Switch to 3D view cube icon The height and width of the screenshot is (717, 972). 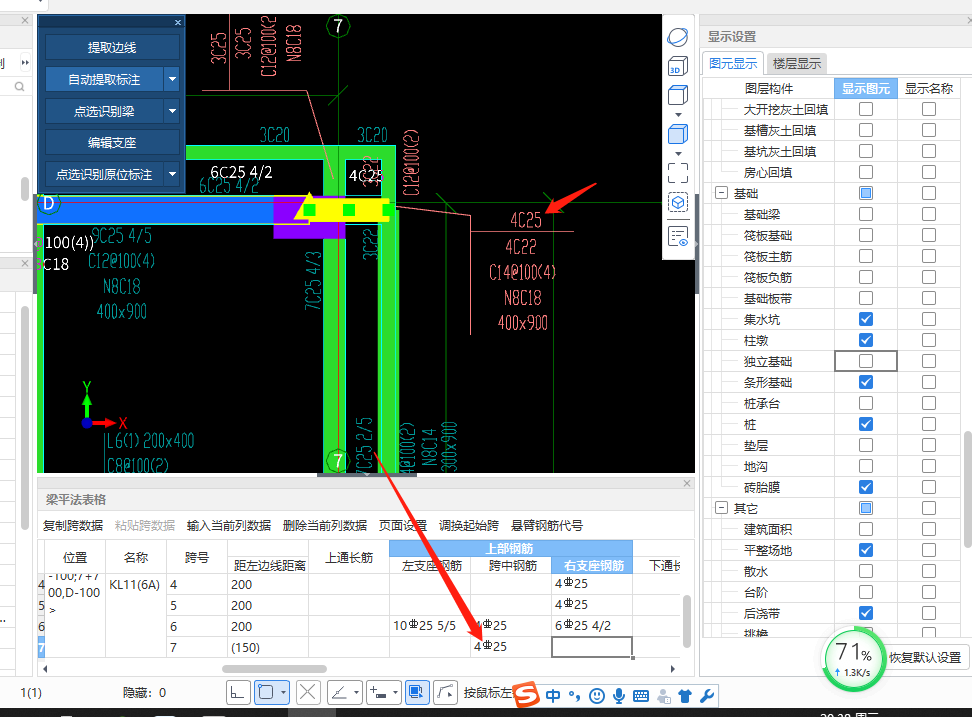(x=678, y=66)
